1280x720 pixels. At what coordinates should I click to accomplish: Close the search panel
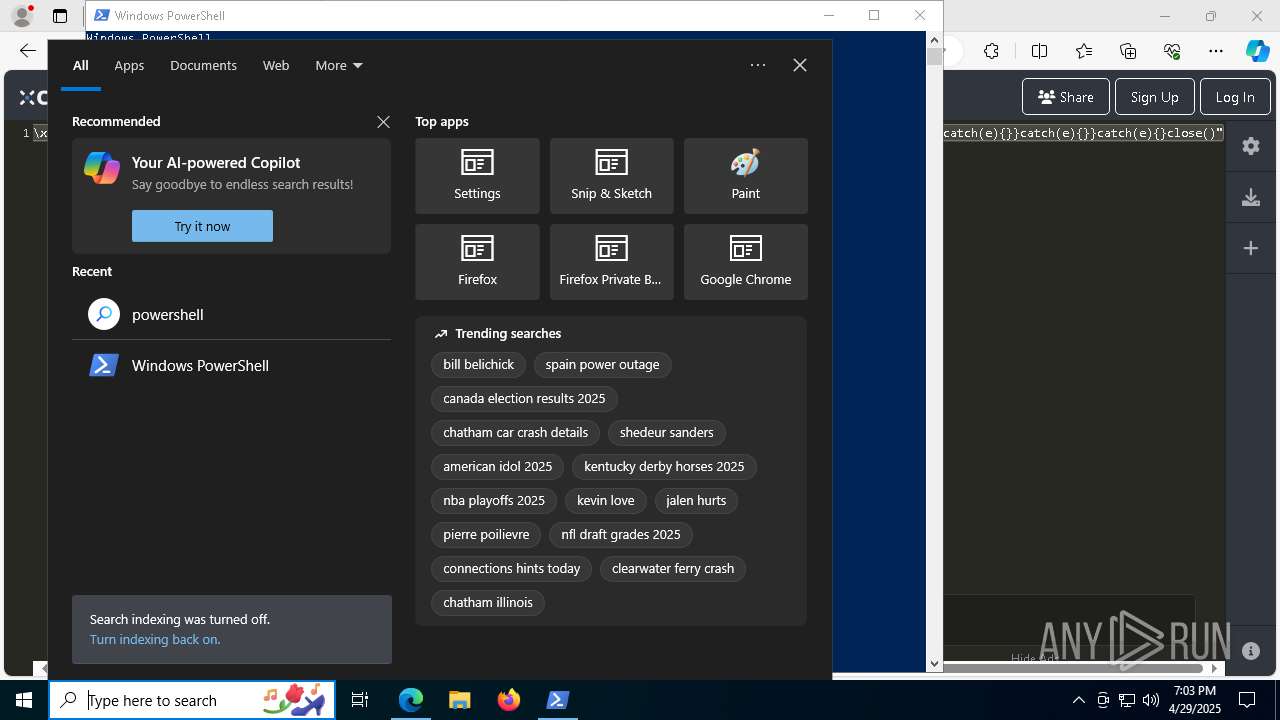click(x=800, y=65)
